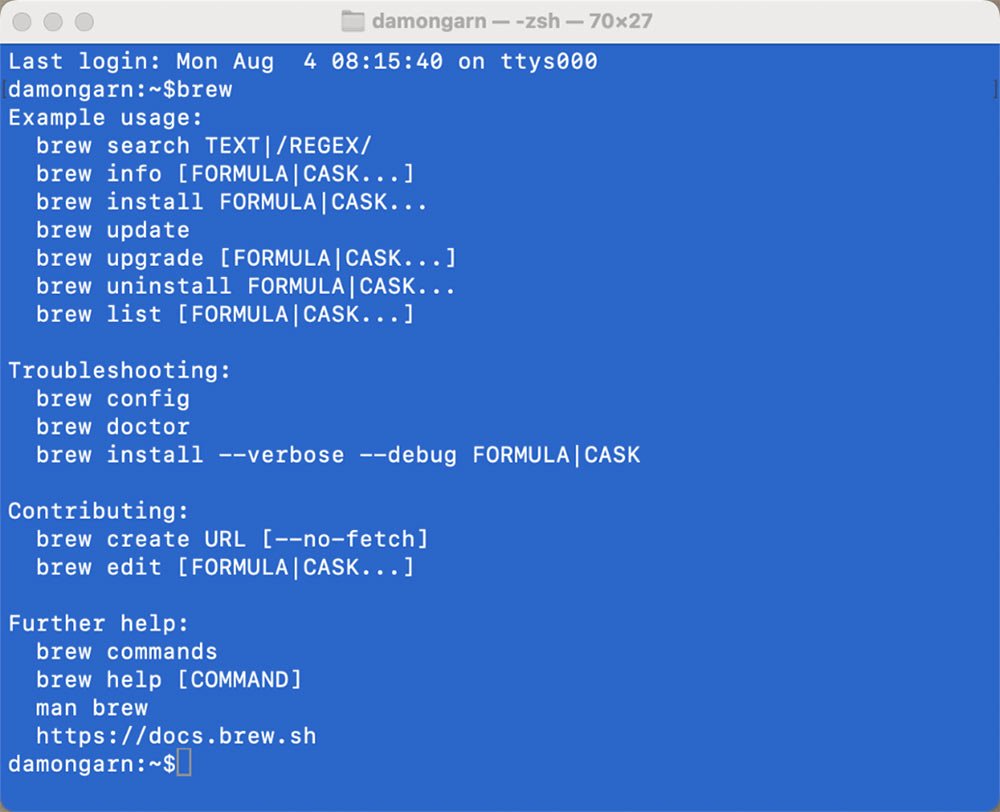This screenshot has height=812, width=1000.
Task: Click the cursor block at the bottom prompt
Action: (183, 764)
